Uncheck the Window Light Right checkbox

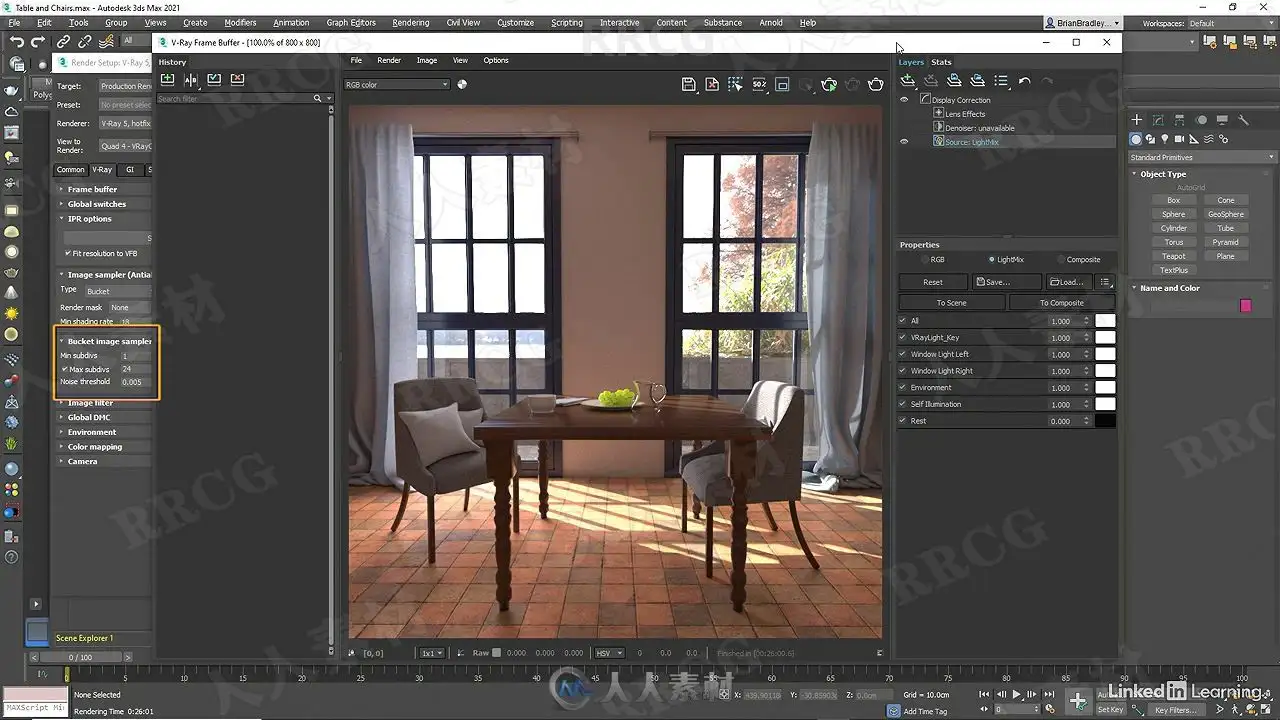903,371
